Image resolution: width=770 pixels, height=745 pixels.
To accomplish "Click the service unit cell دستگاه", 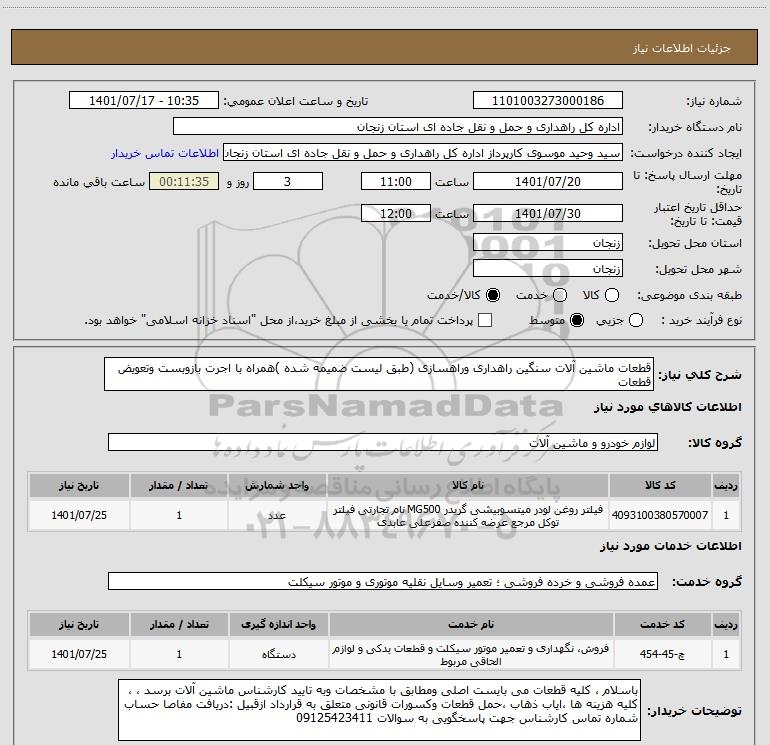I will click(x=278, y=654).
